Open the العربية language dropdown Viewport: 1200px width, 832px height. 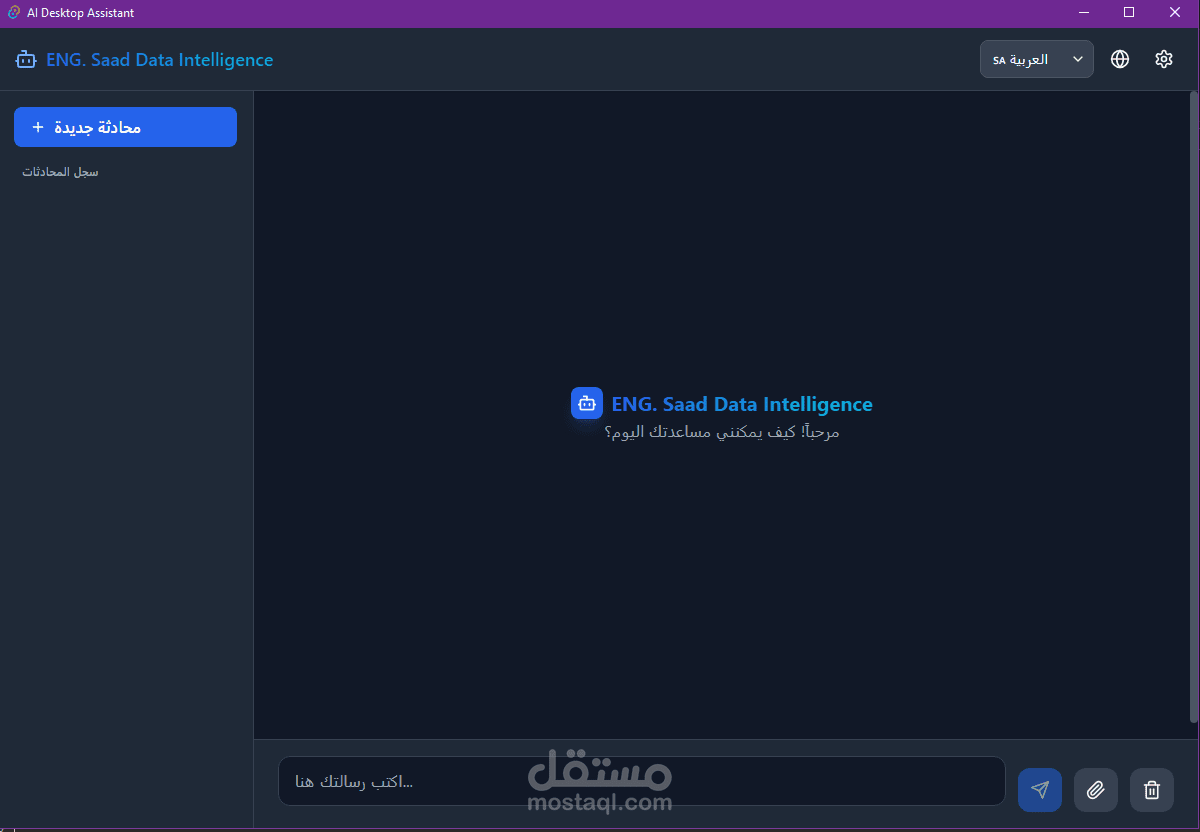(x=1037, y=59)
